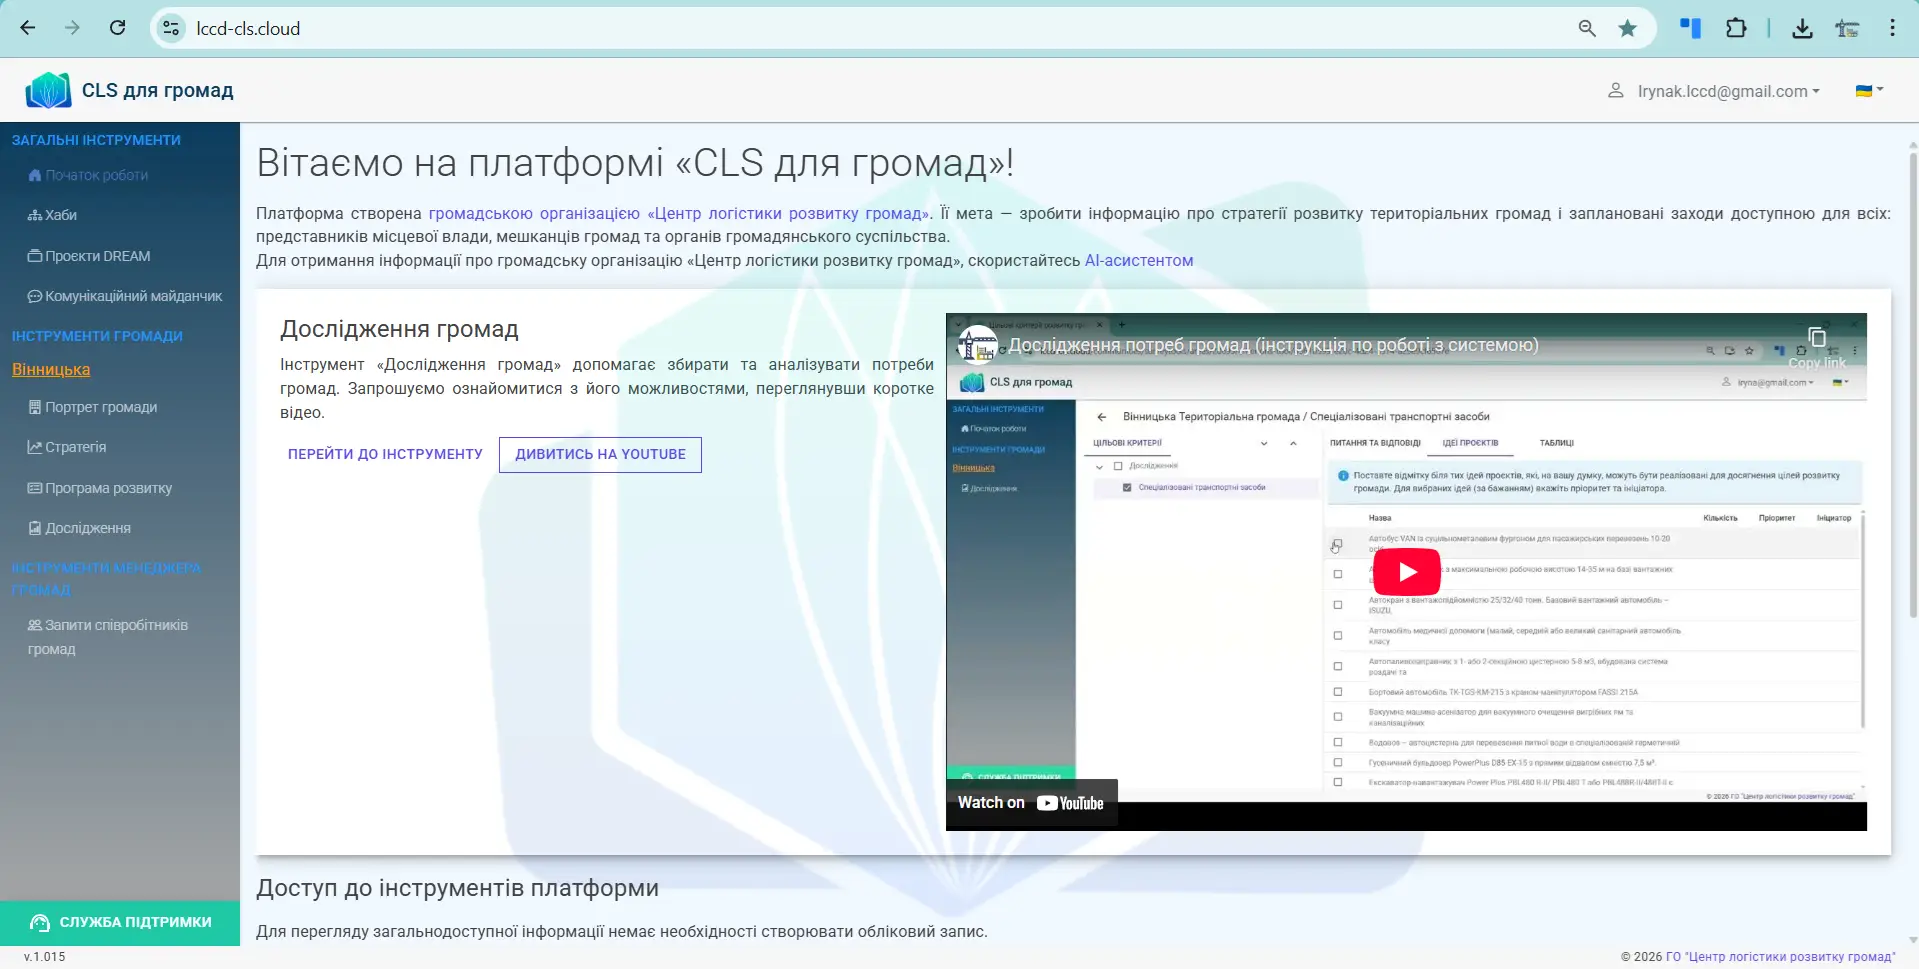Click the ДИВИТИСЬ НА YOUTUBE button
This screenshot has height=969, width=1919.
coord(600,454)
